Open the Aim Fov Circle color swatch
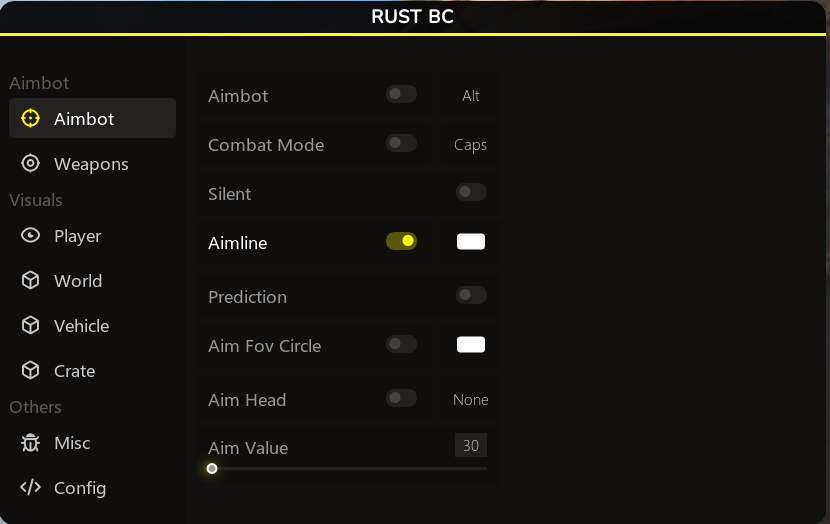Viewport: 830px width, 524px height. (471, 345)
